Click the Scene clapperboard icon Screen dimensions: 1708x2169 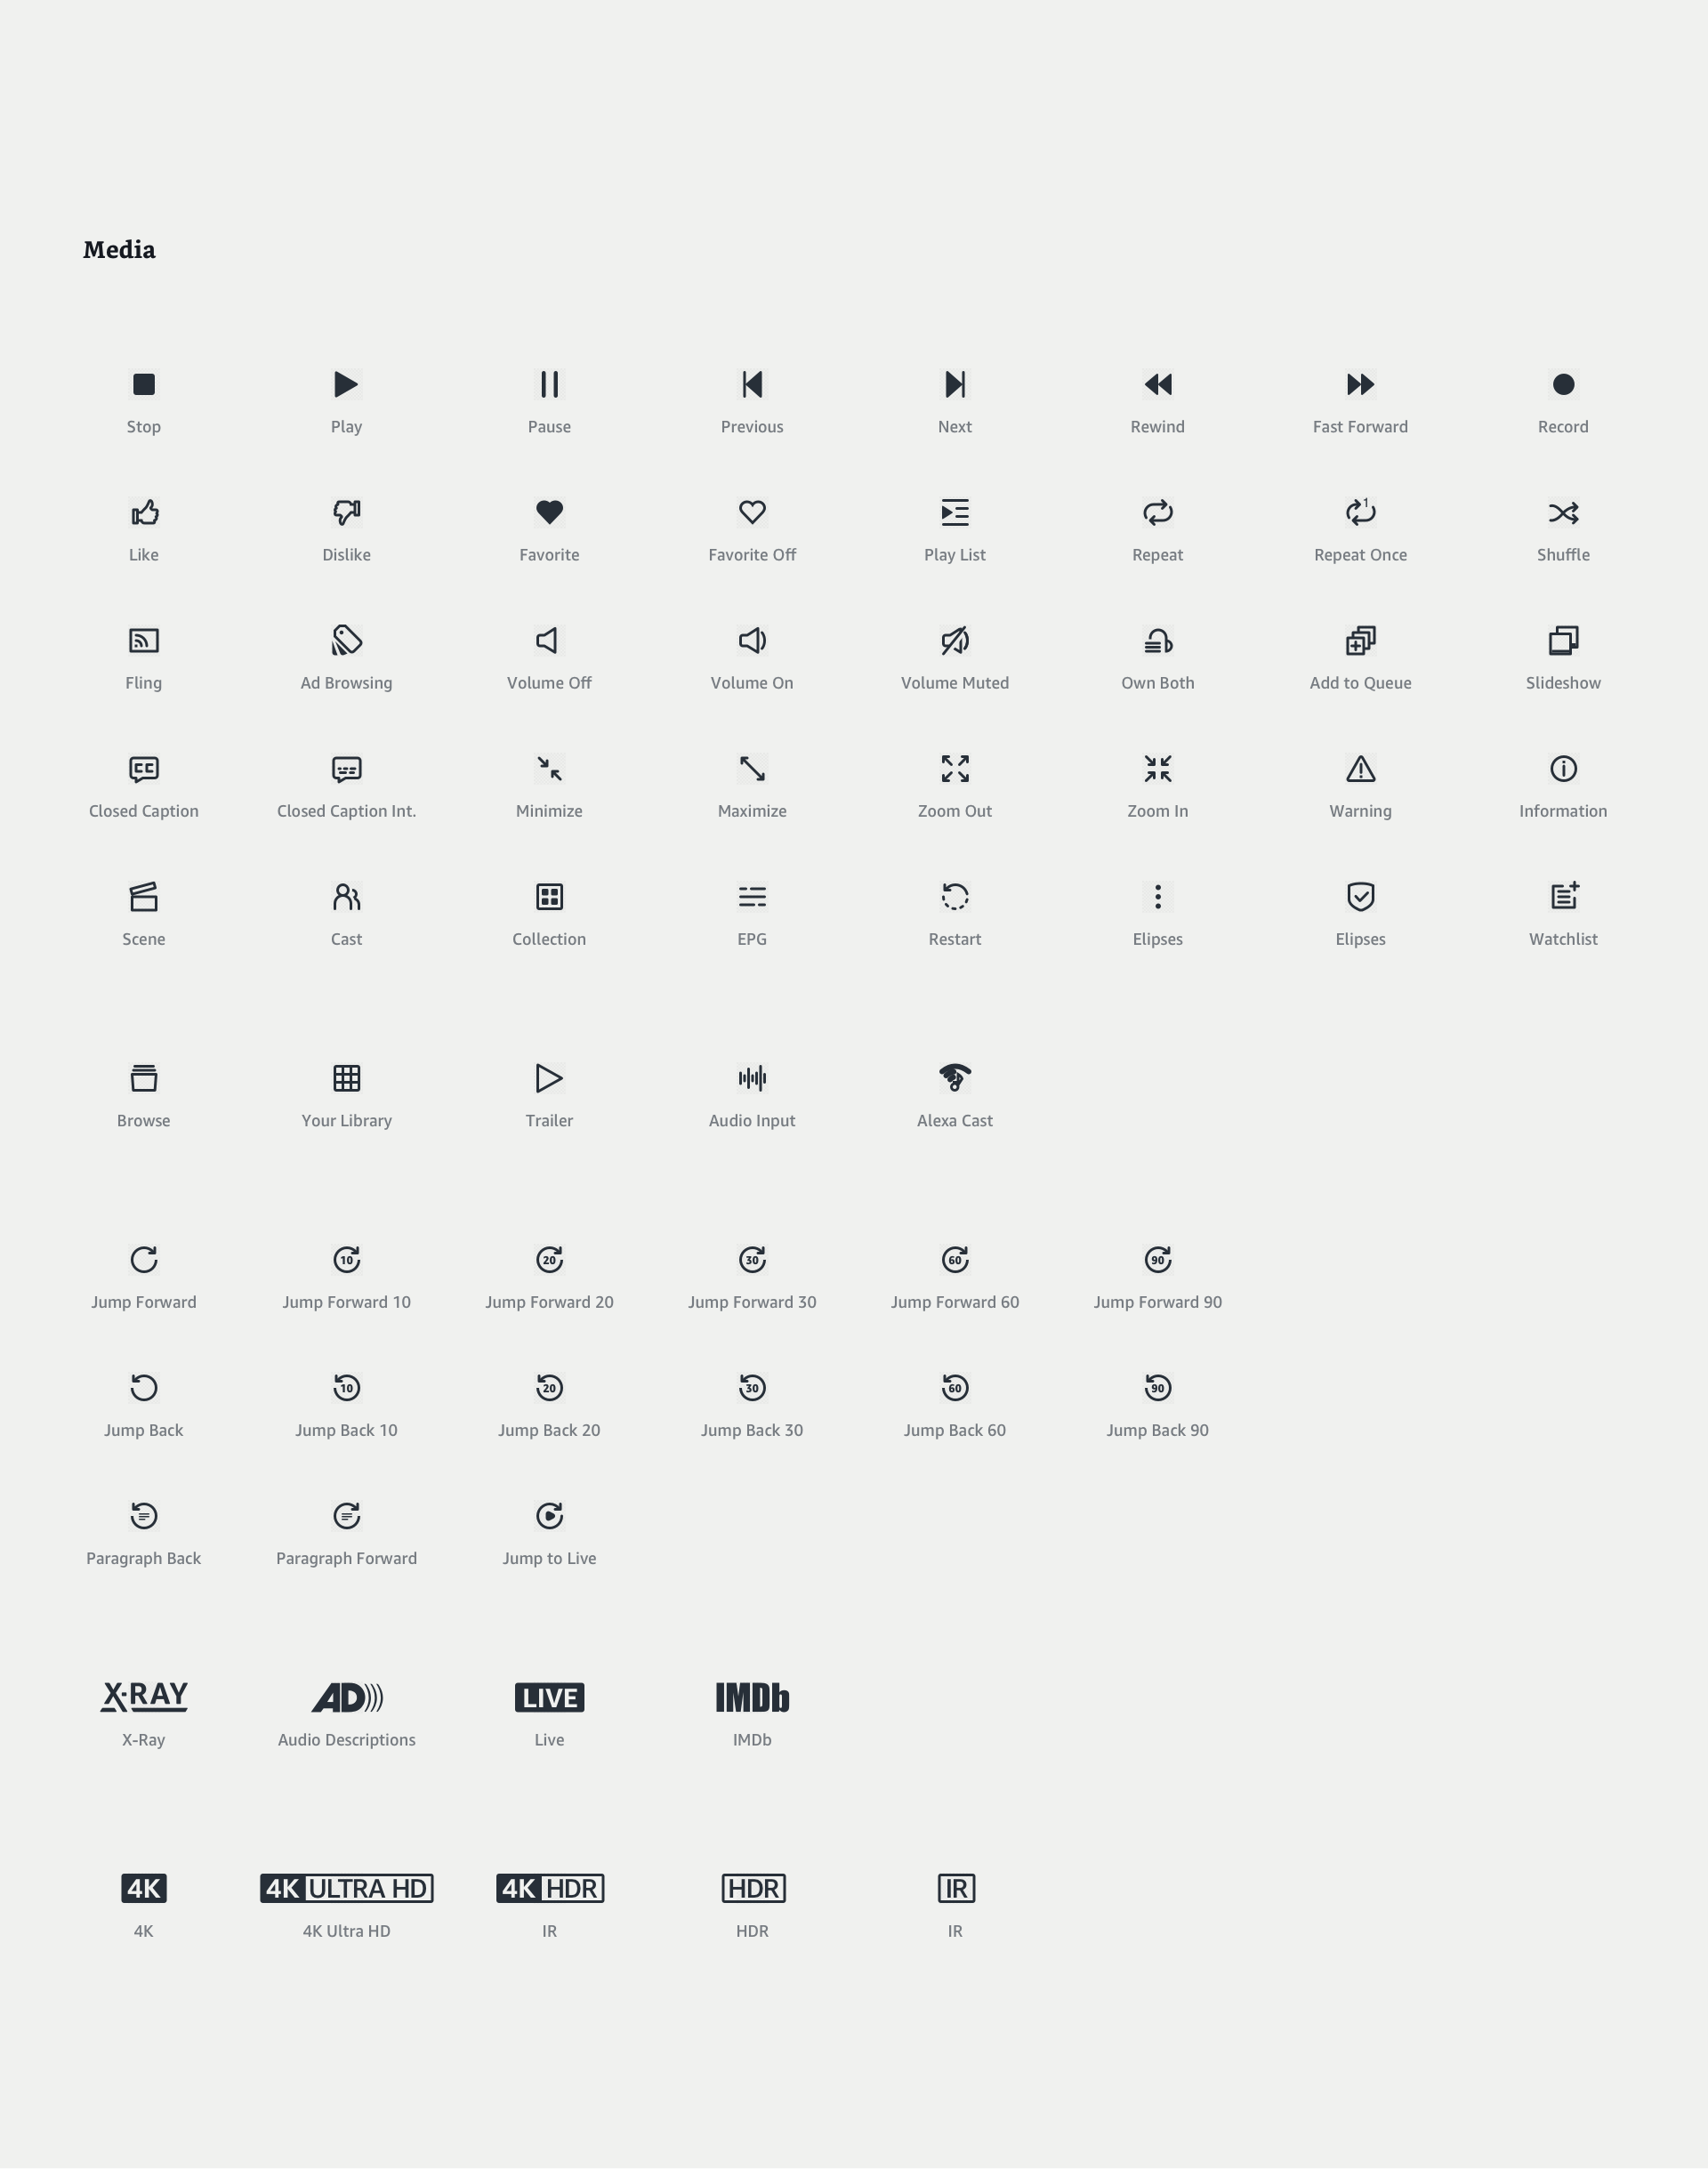(x=144, y=896)
